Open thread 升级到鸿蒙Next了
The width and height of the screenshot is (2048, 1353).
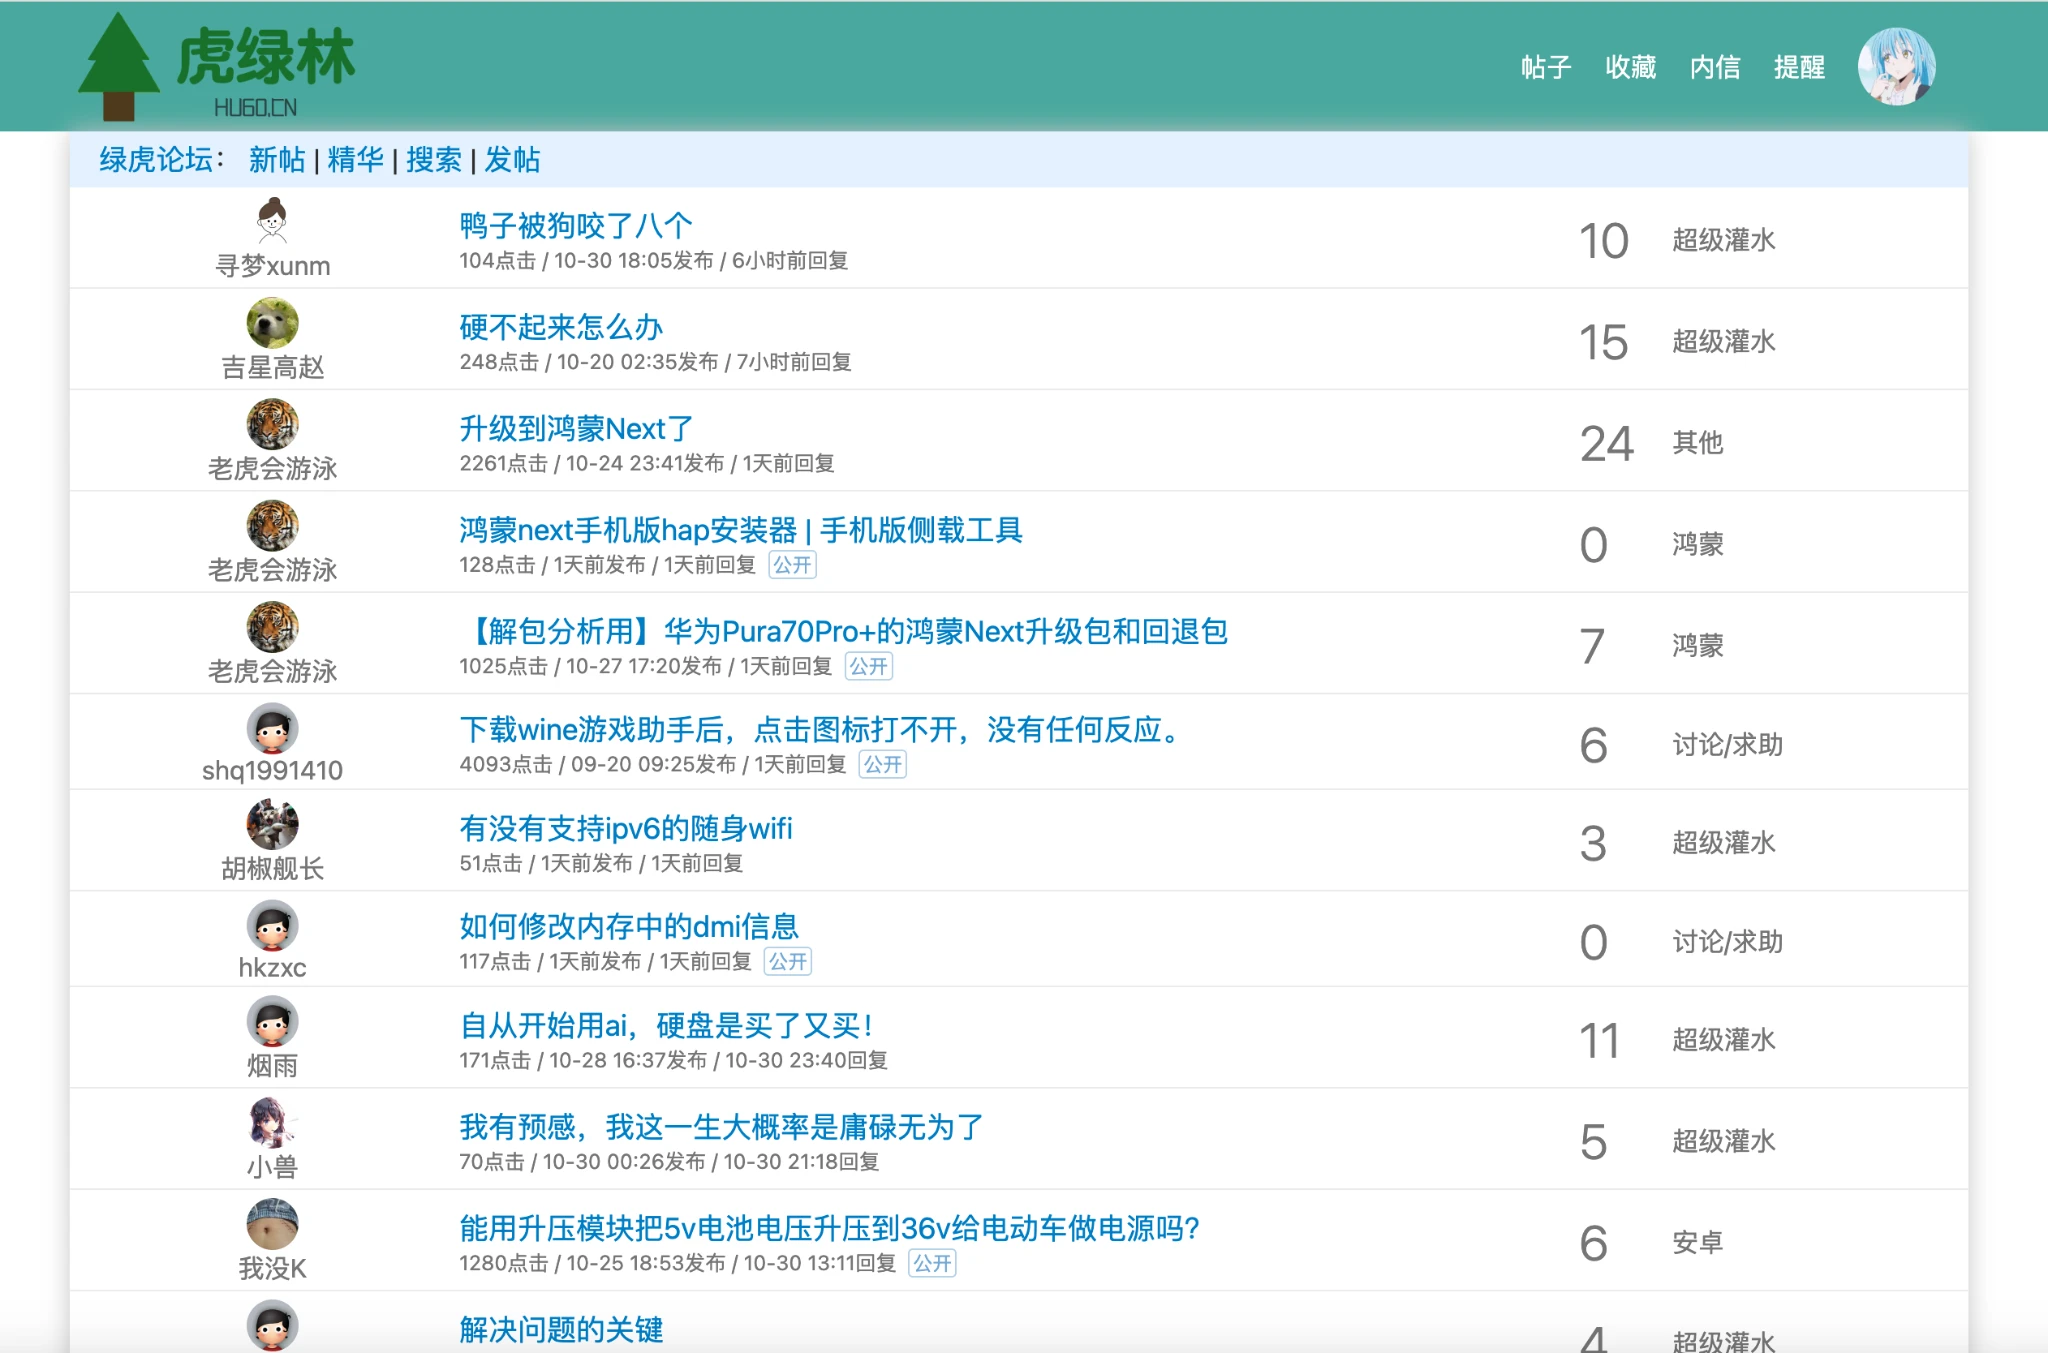576,429
